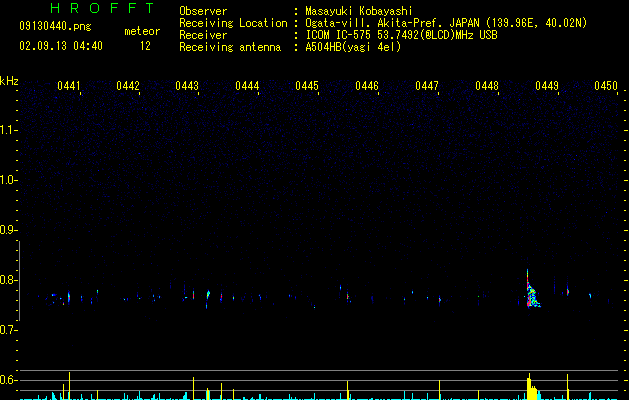Select the filename 09130440.png
The image size is (629, 400).
coord(55,27)
